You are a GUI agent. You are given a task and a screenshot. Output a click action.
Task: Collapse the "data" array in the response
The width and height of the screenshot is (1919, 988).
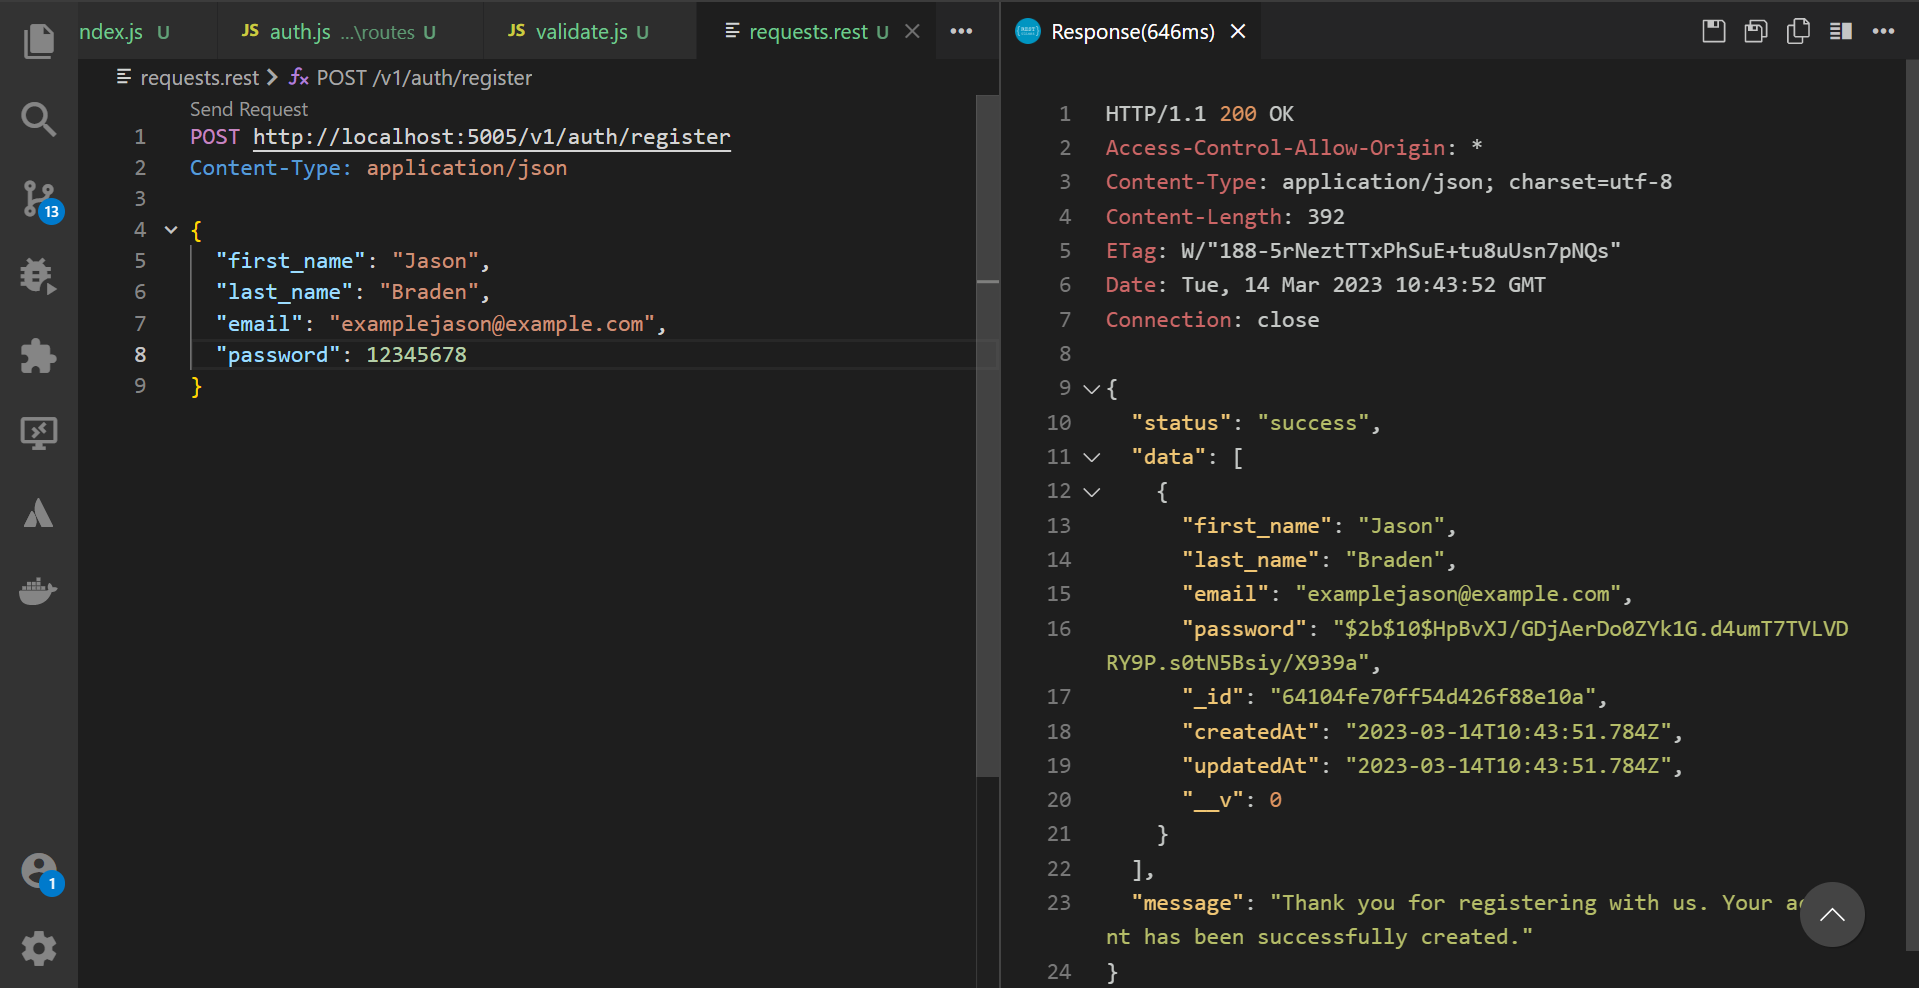(1092, 457)
